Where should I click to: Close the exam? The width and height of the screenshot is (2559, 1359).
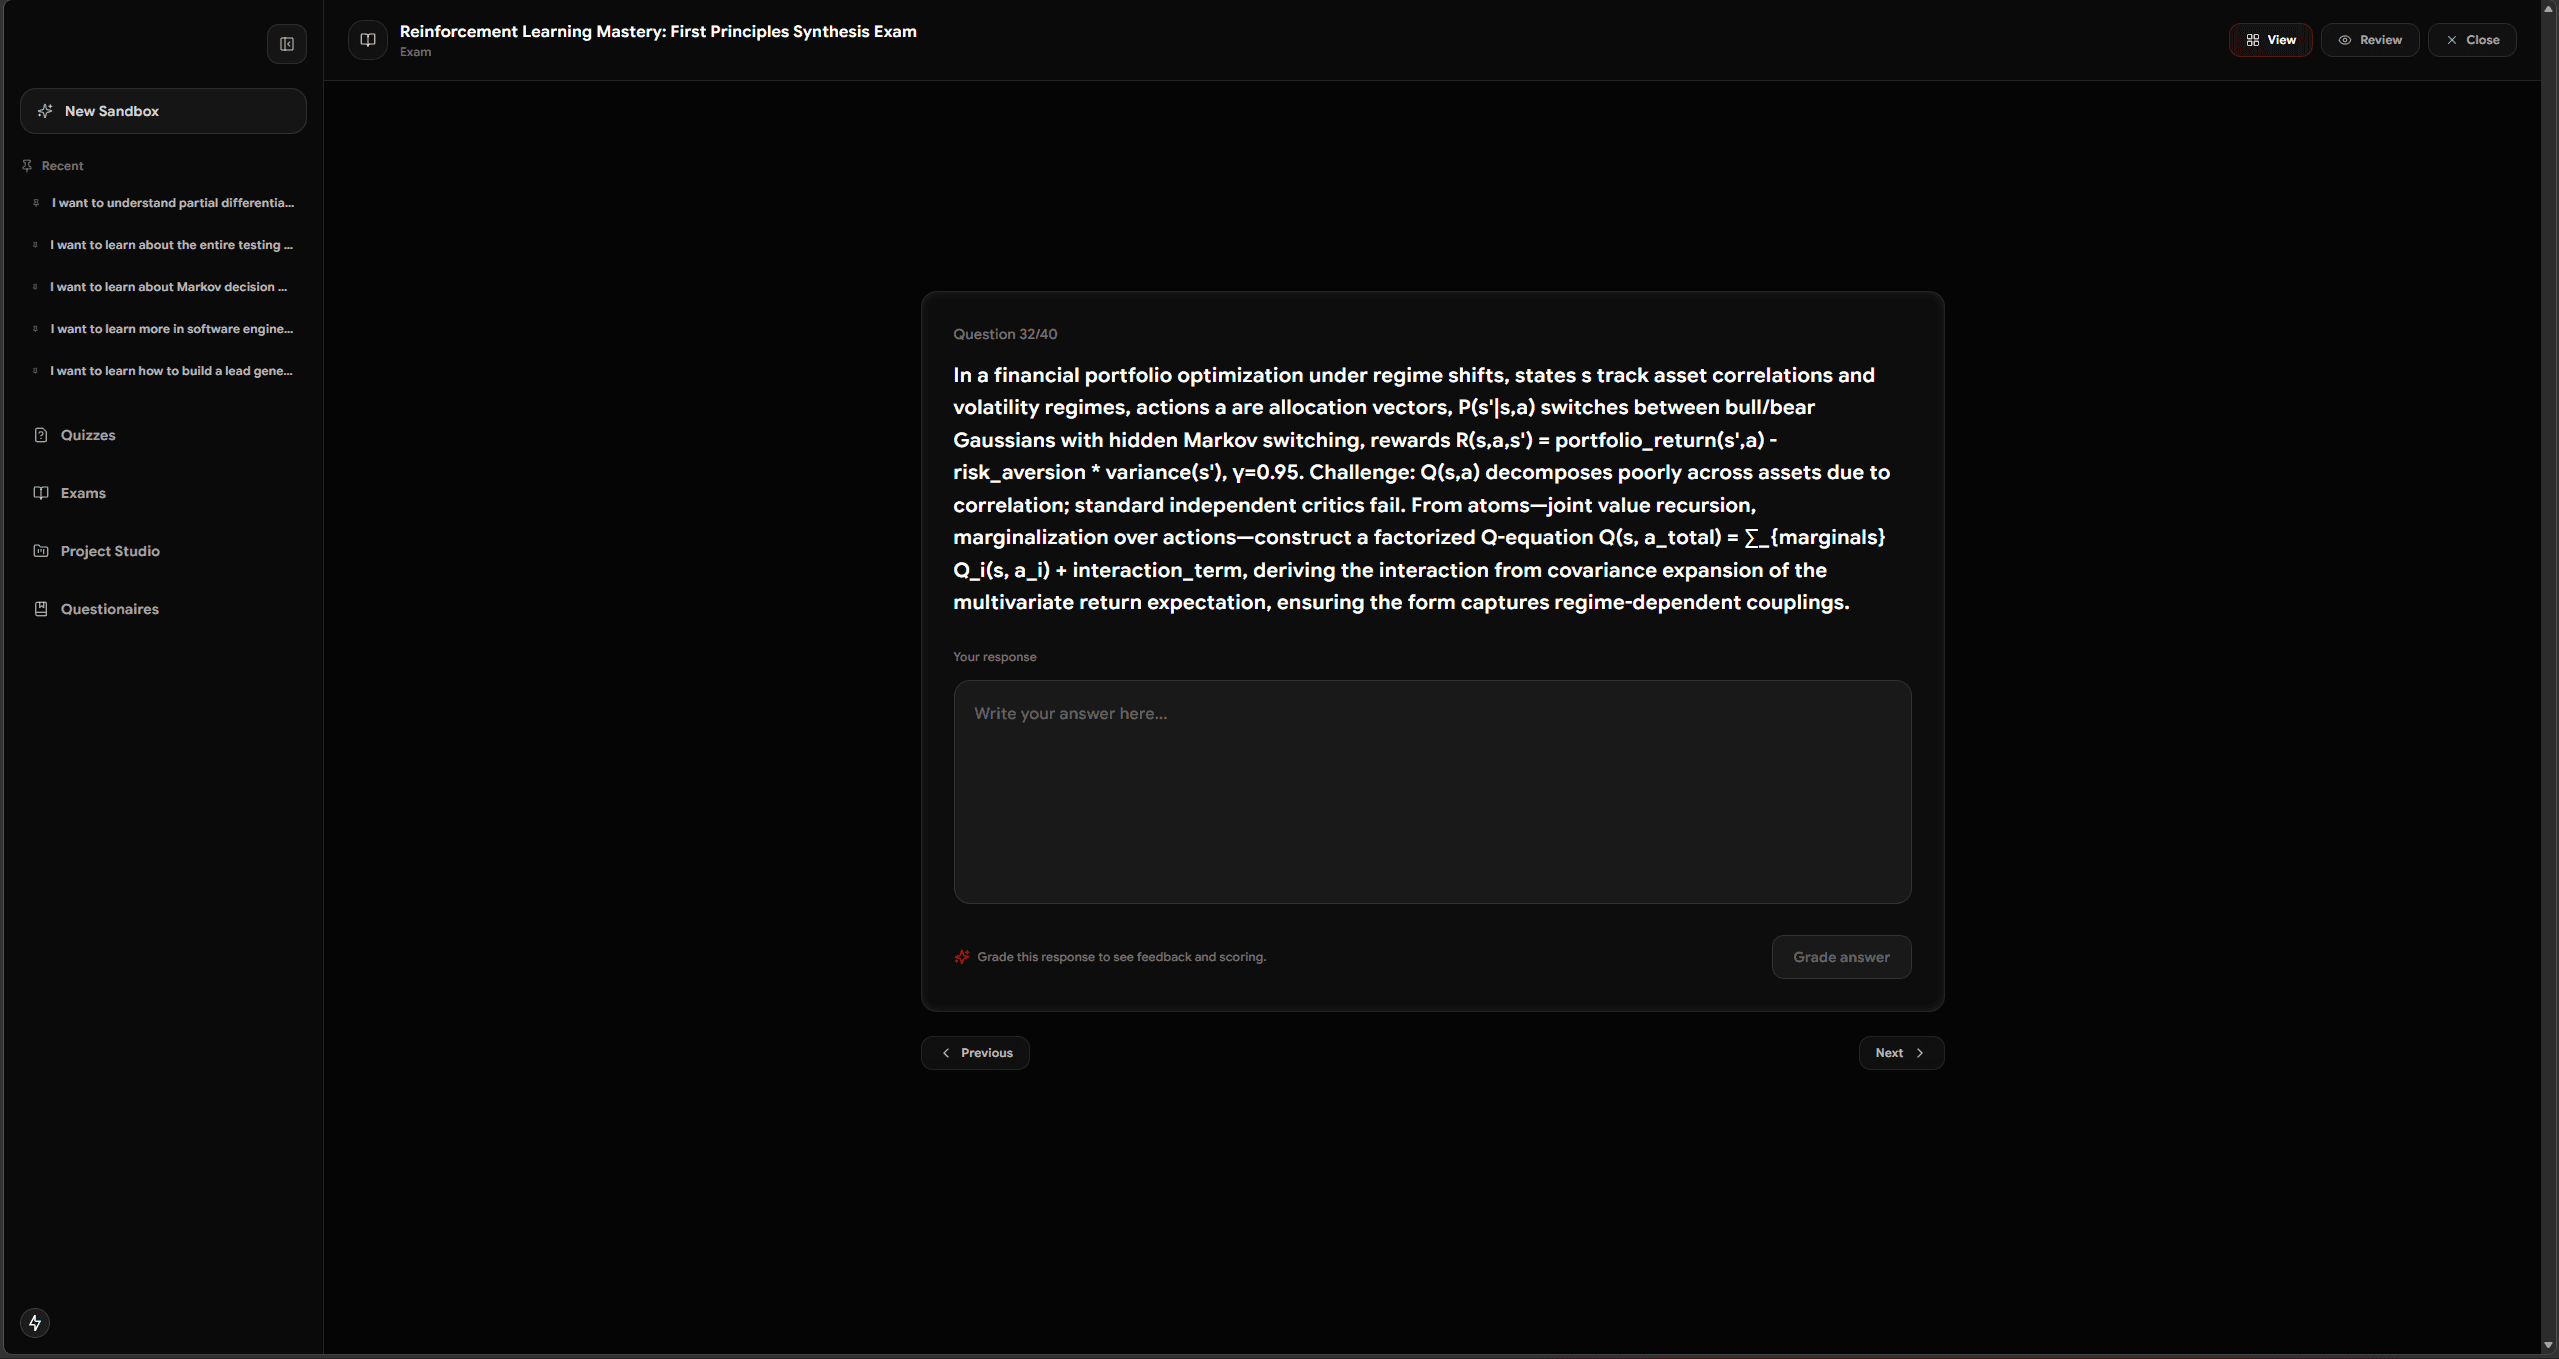tap(2472, 40)
